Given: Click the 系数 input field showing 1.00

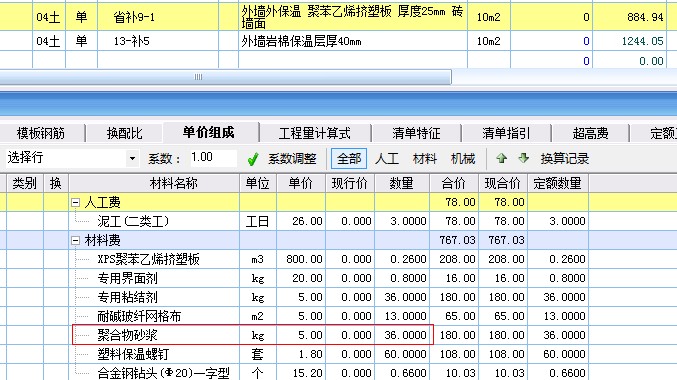Looking at the screenshot, I should (x=213, y=158).
